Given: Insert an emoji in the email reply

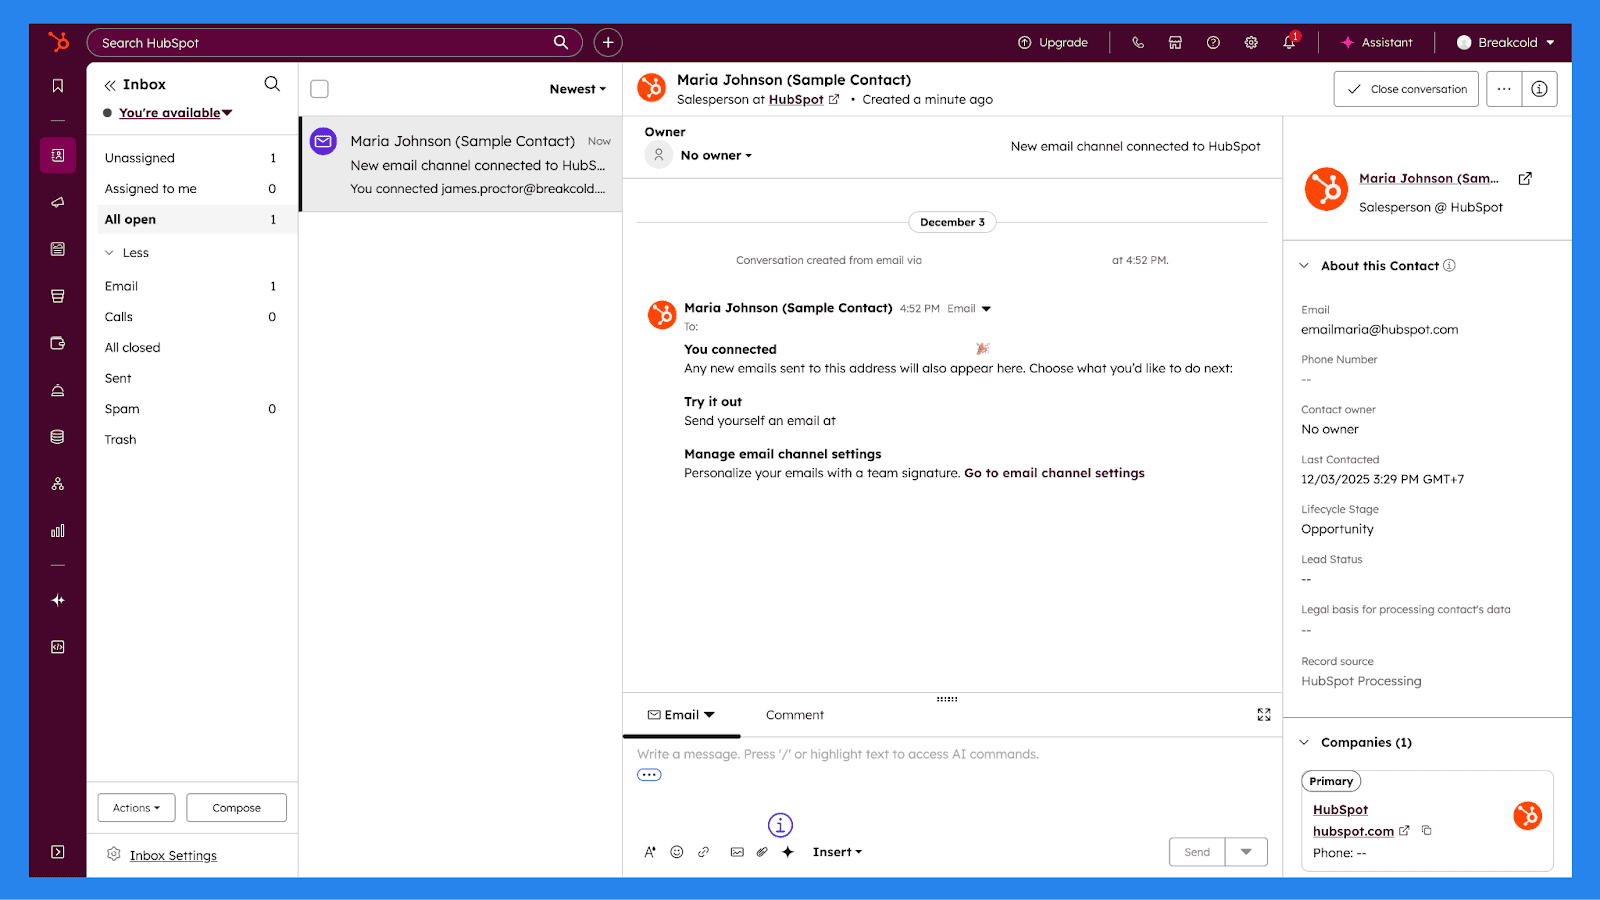Looking at the screenshot, I should [676, 851].
